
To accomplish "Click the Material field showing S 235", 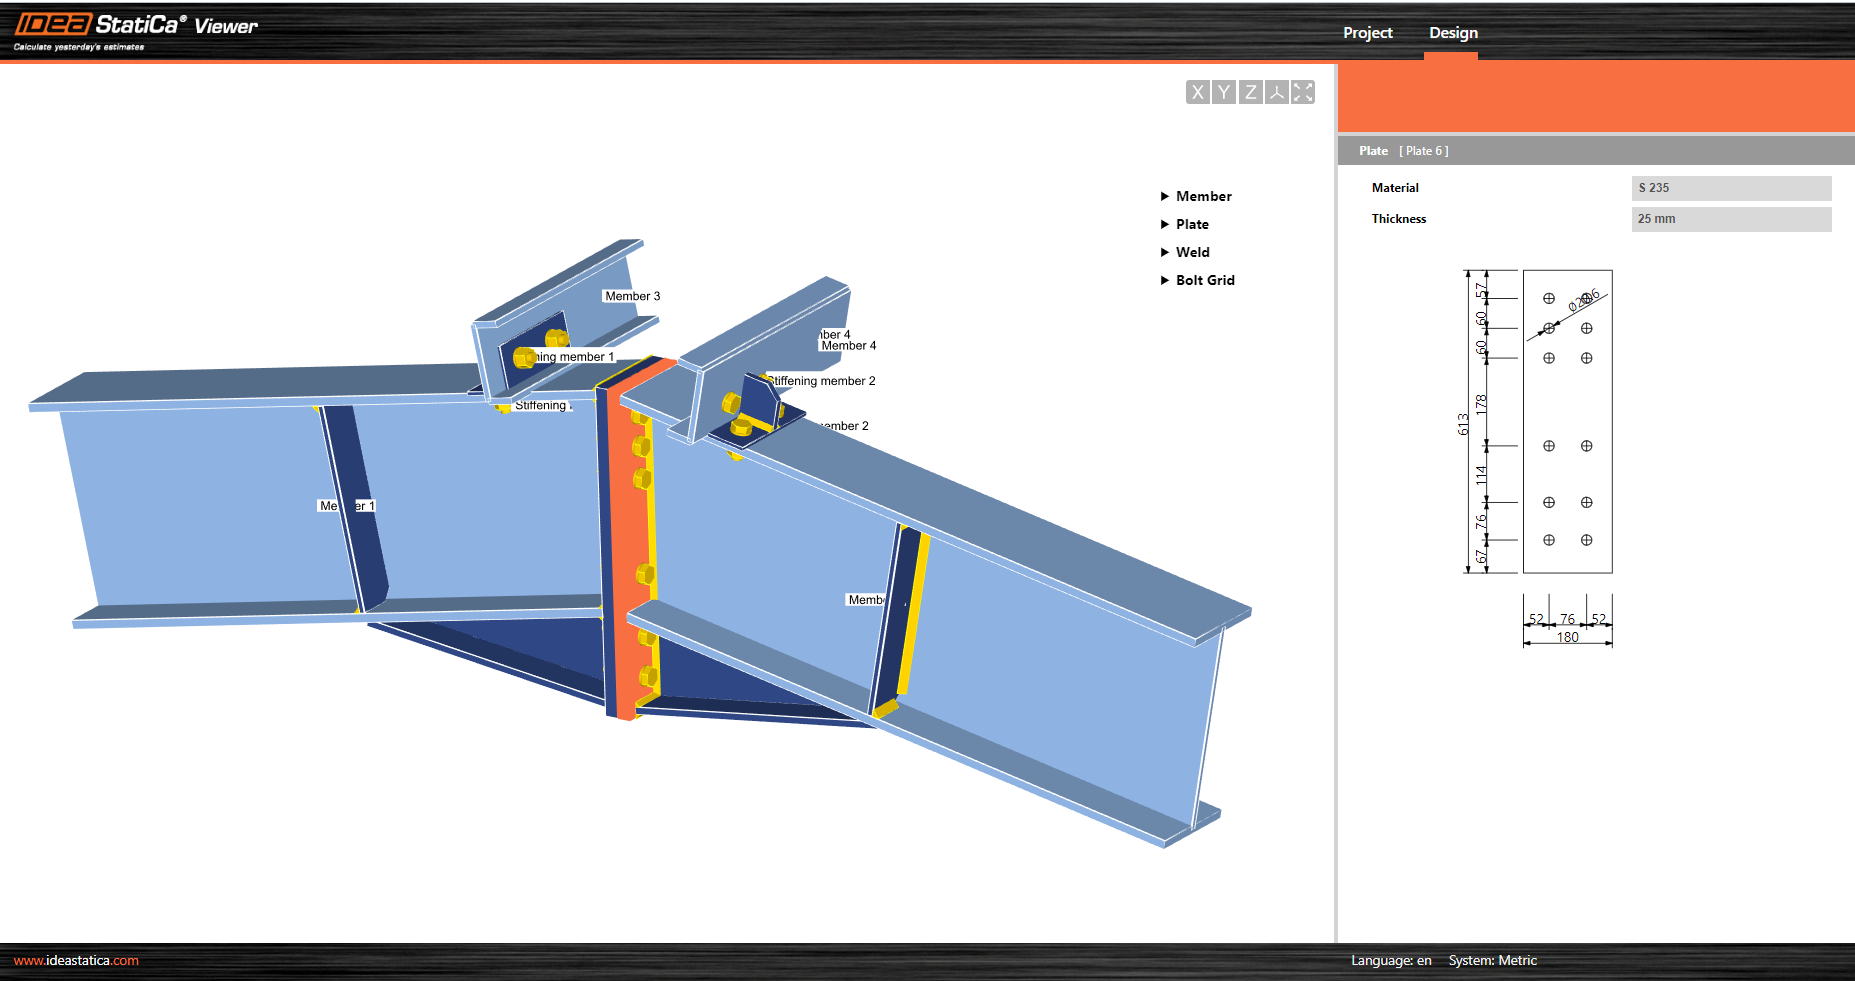I will click(x=1731, y=188).
